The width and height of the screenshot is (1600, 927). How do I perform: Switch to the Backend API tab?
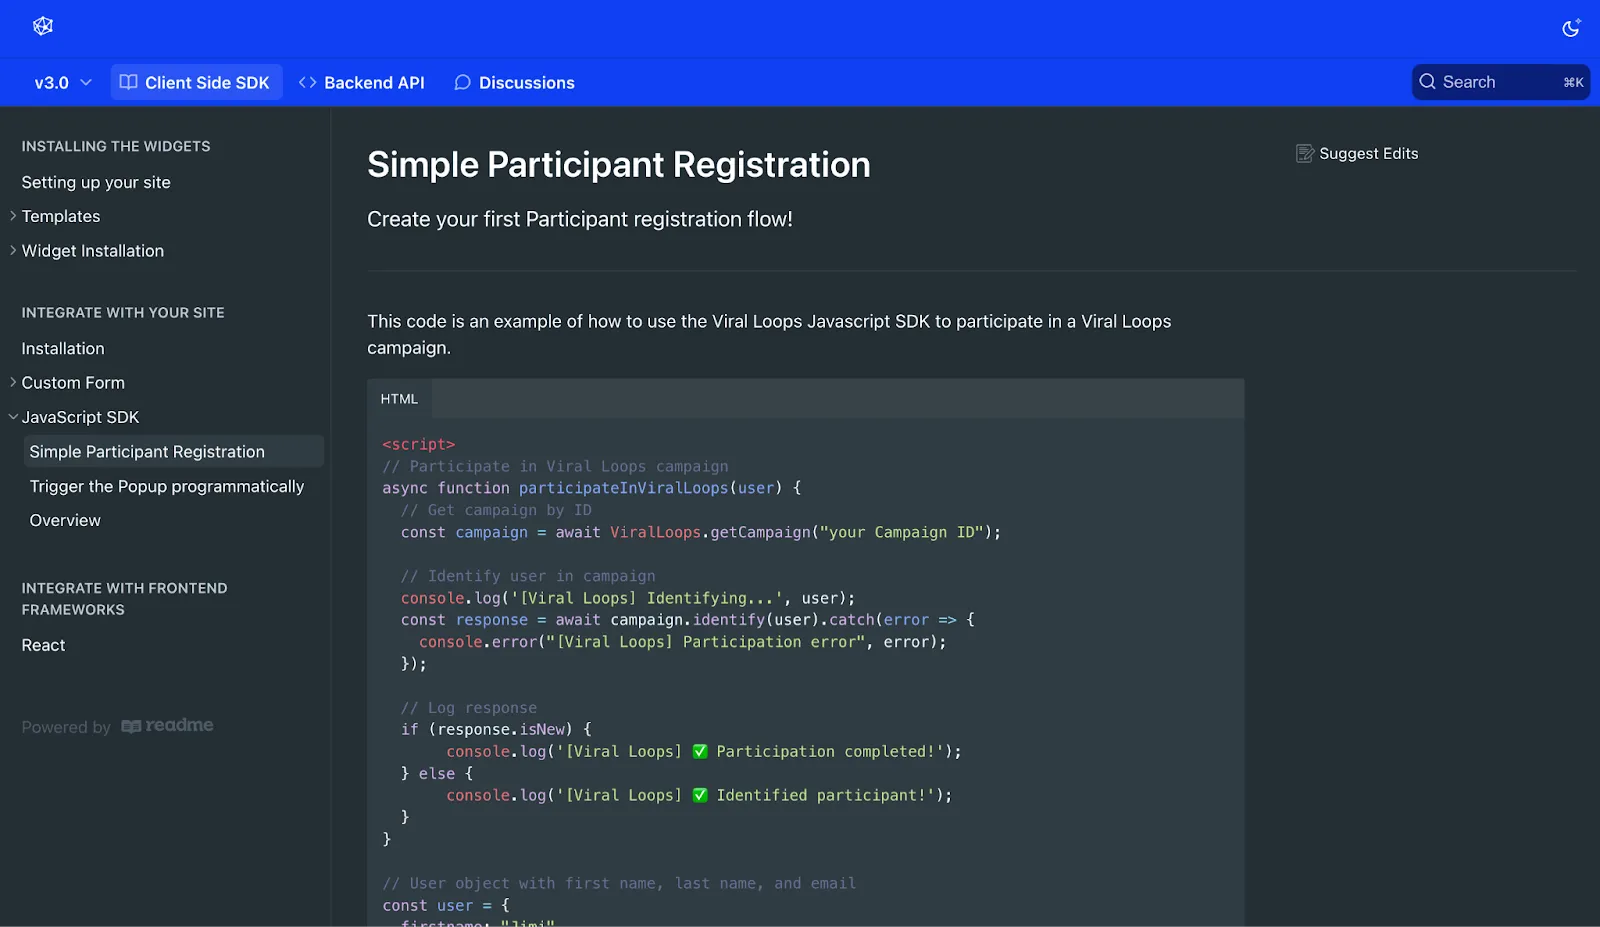click(x=362, y=83)
